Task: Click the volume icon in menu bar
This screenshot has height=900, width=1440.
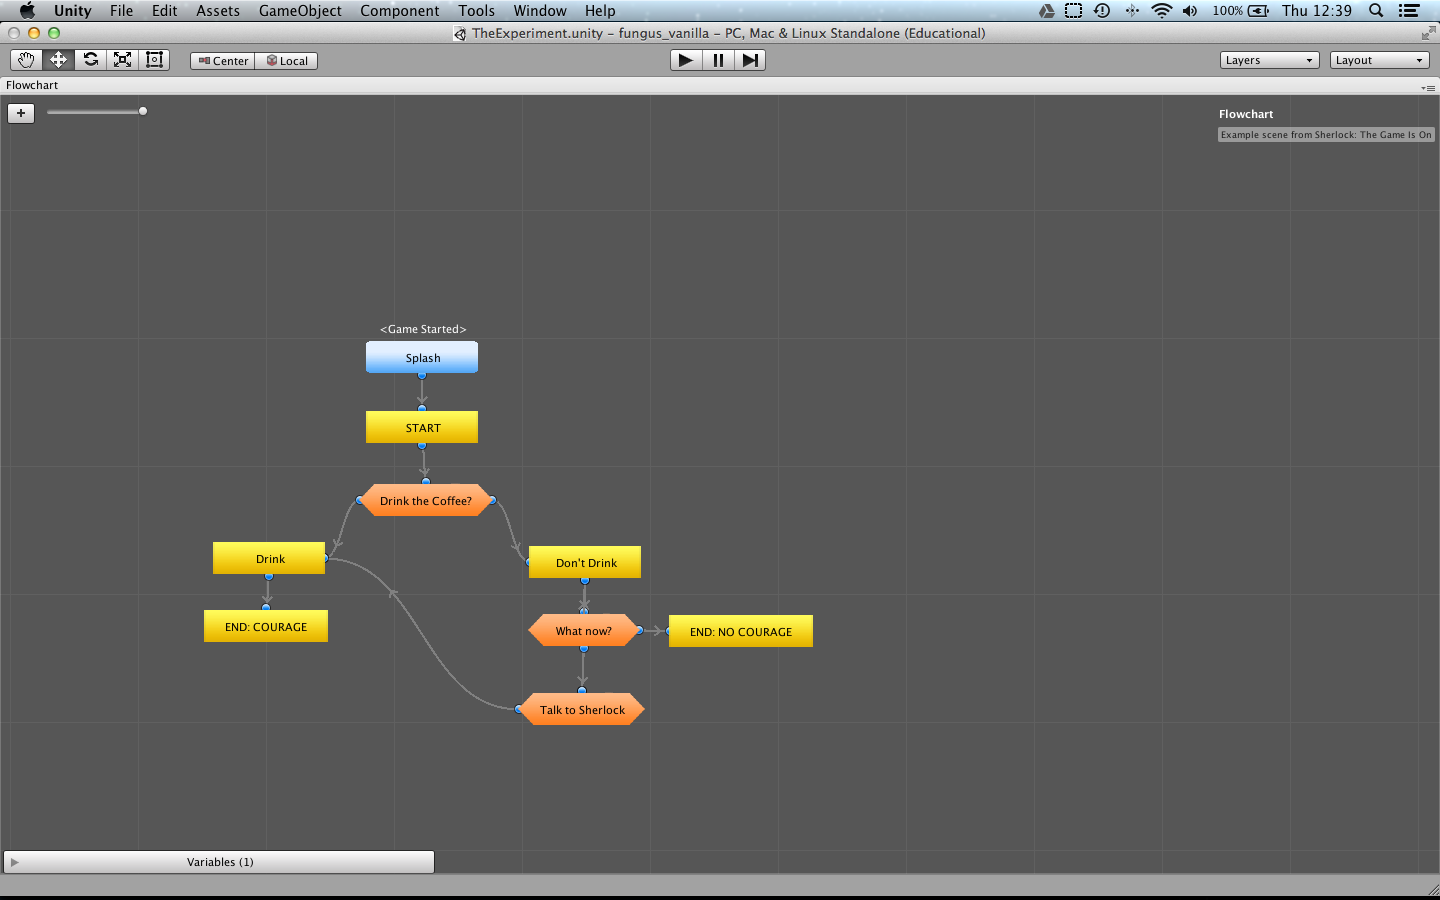Action: click(x=1190, y=11)
